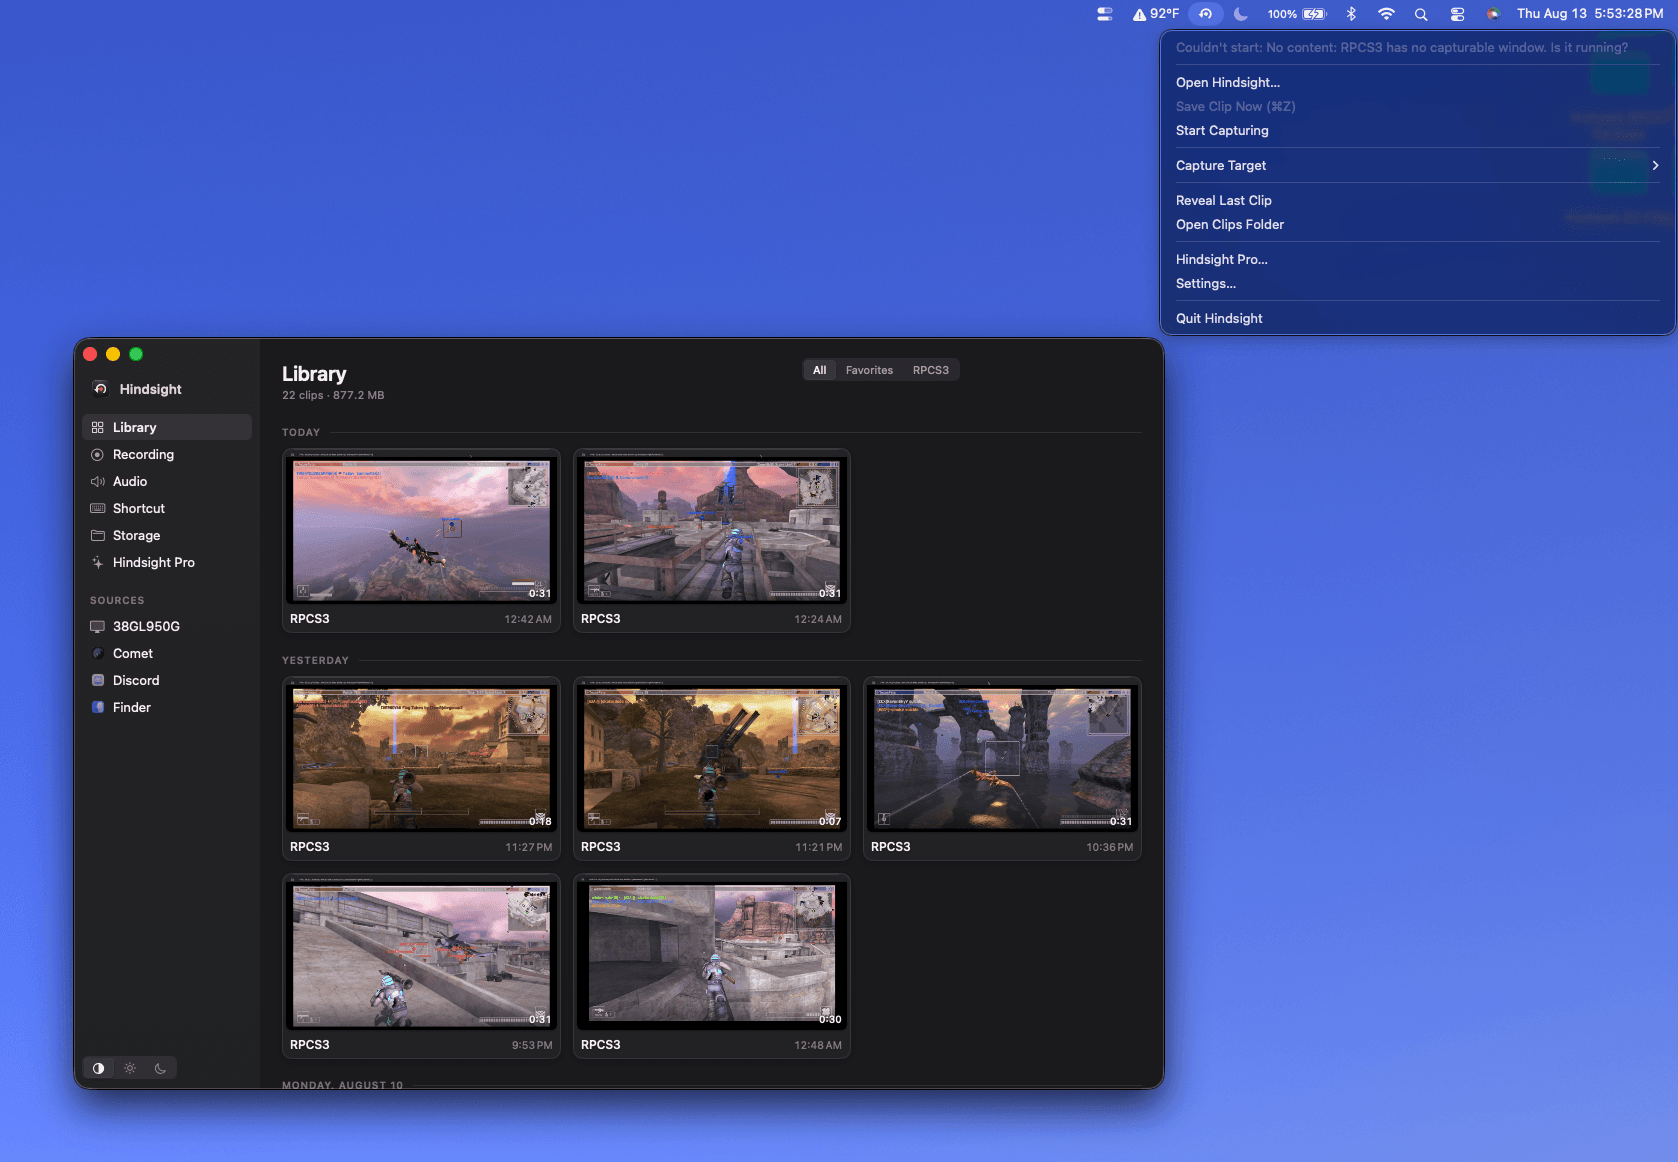
Task: Click the Focus moon icon in menu bar
Action: pyautogui.click(x=1241, y=14)
